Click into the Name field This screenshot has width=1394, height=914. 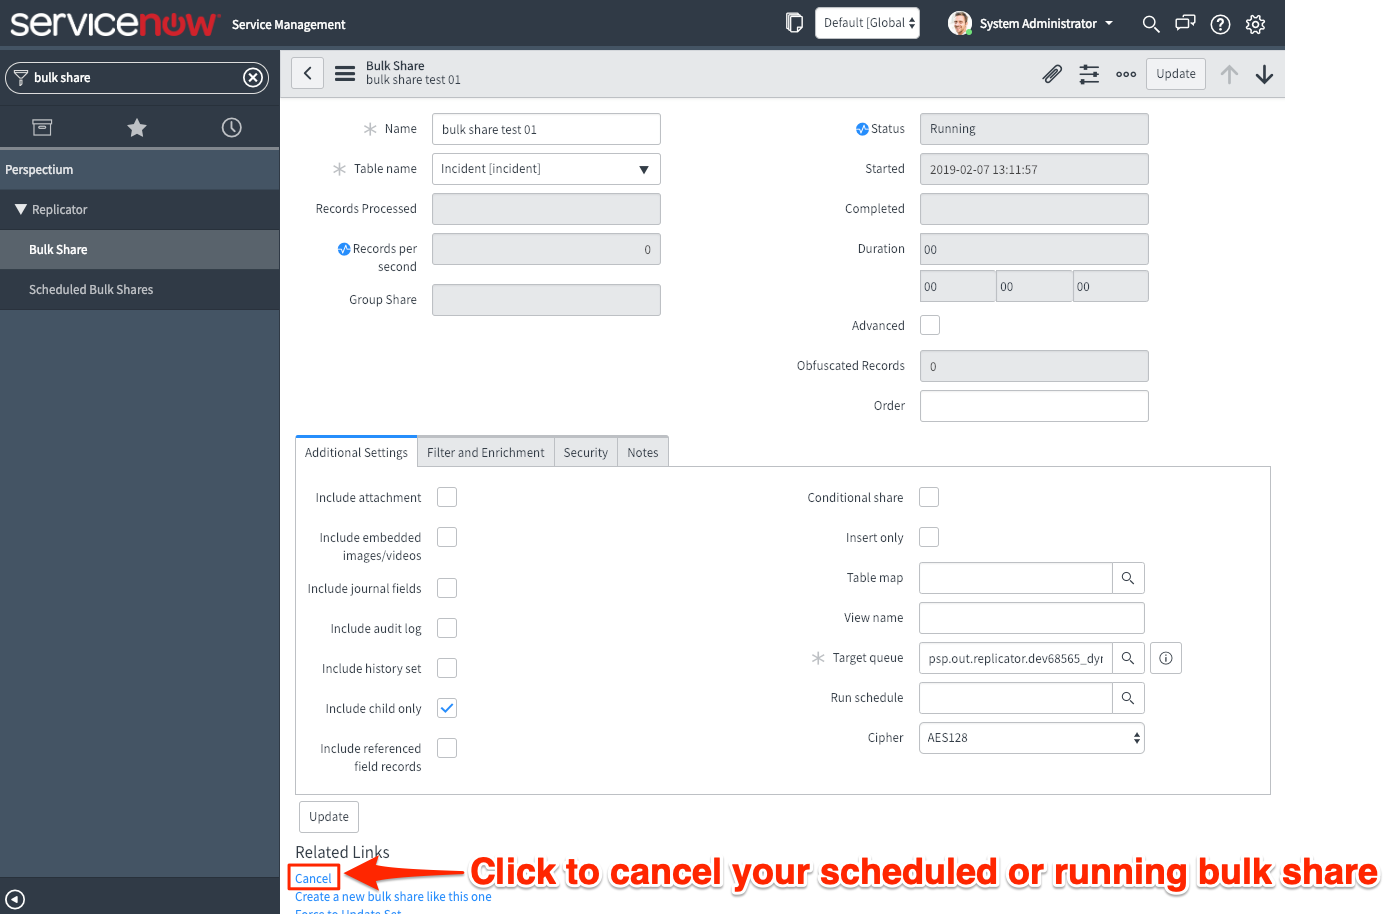[546, 129]
